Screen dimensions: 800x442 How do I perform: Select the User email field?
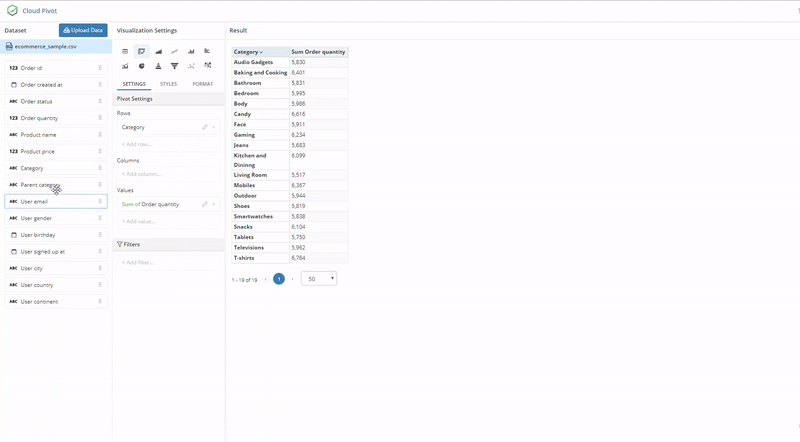point(55,201)
